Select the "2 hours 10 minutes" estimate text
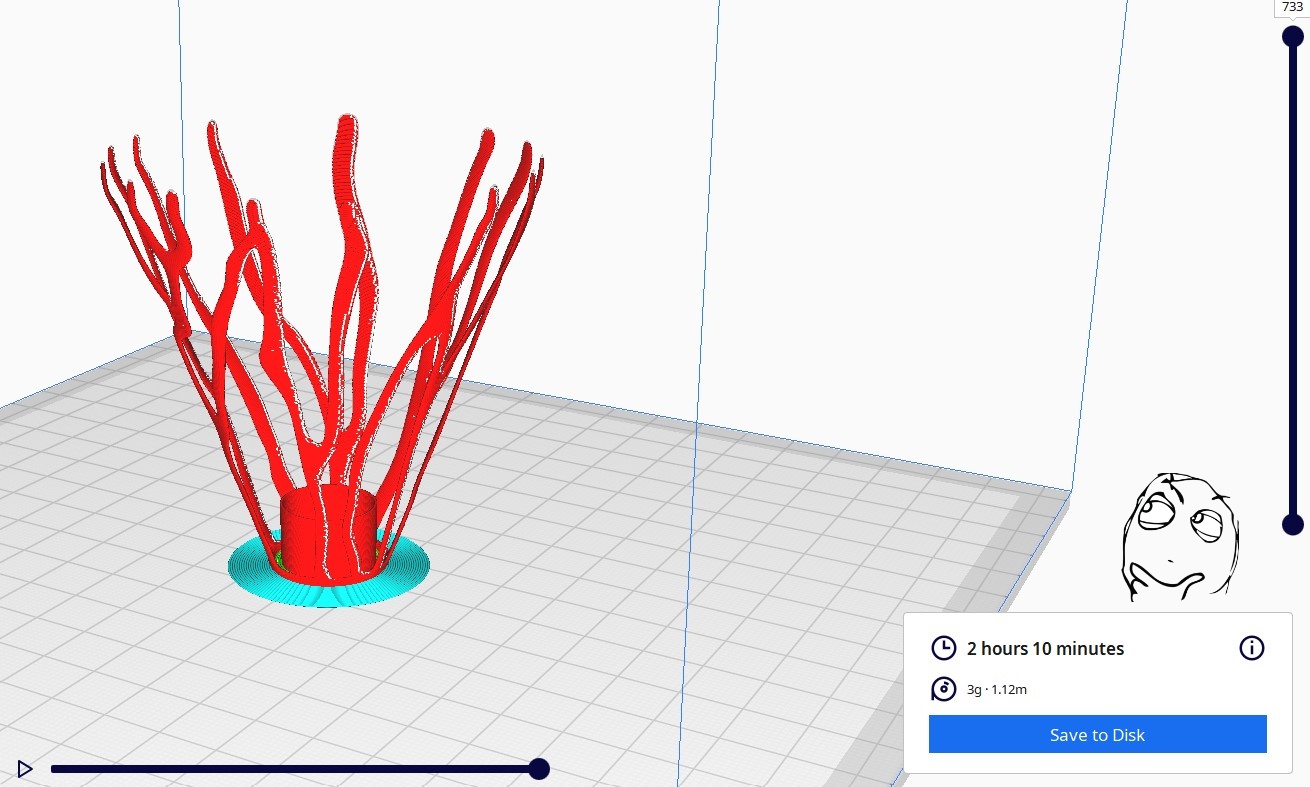The height and width of the screenshot is (787, 1310). tap(1045, 649)
